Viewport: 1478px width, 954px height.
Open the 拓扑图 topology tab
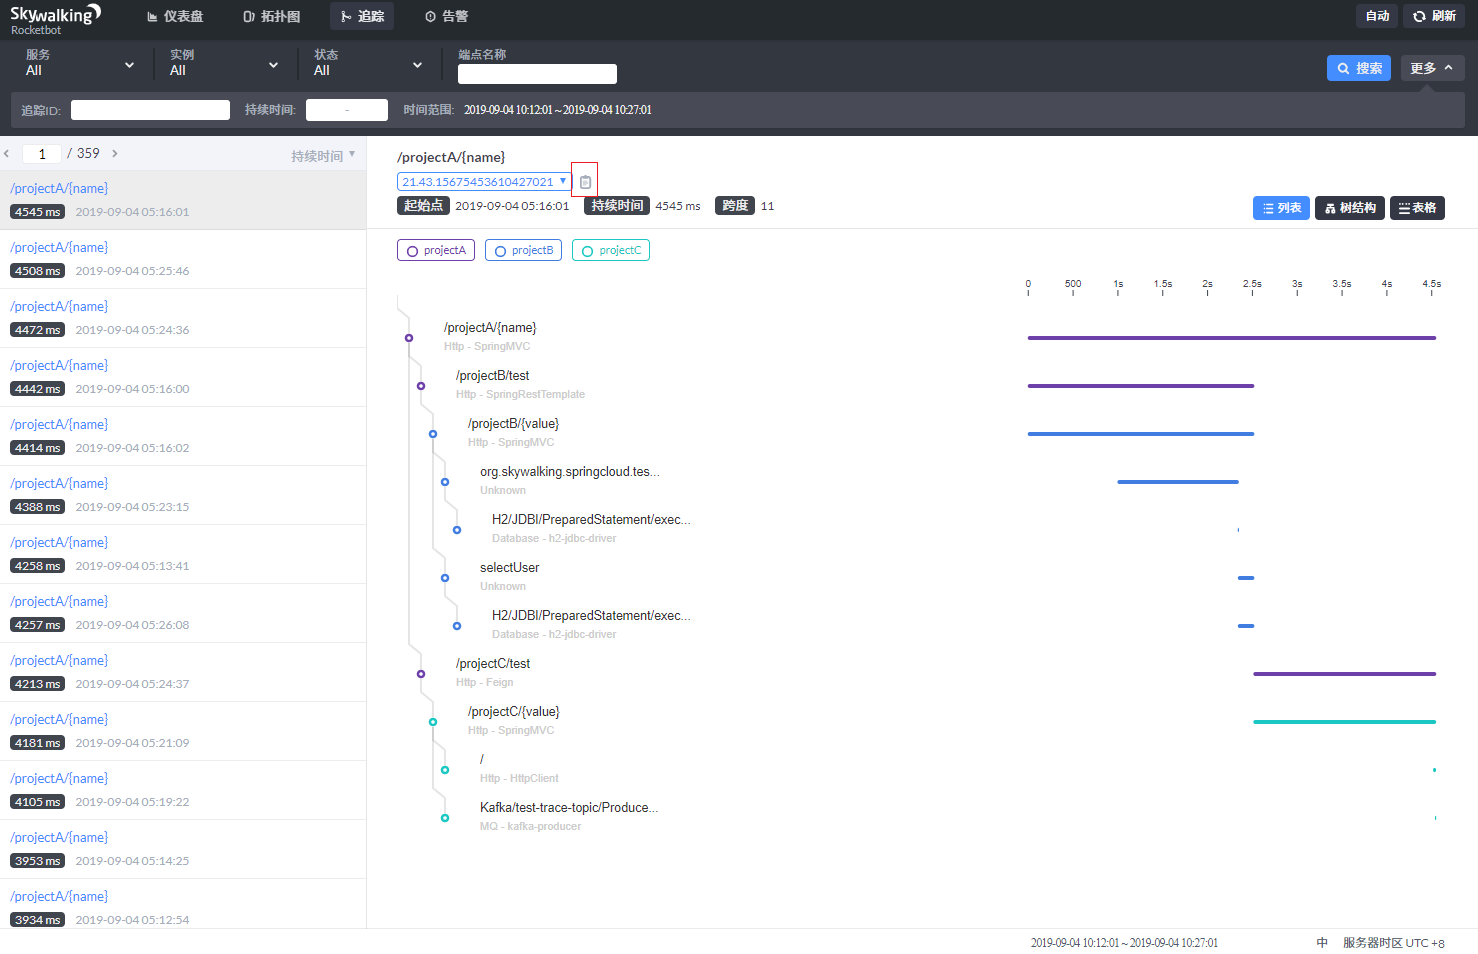coord(272,16)
